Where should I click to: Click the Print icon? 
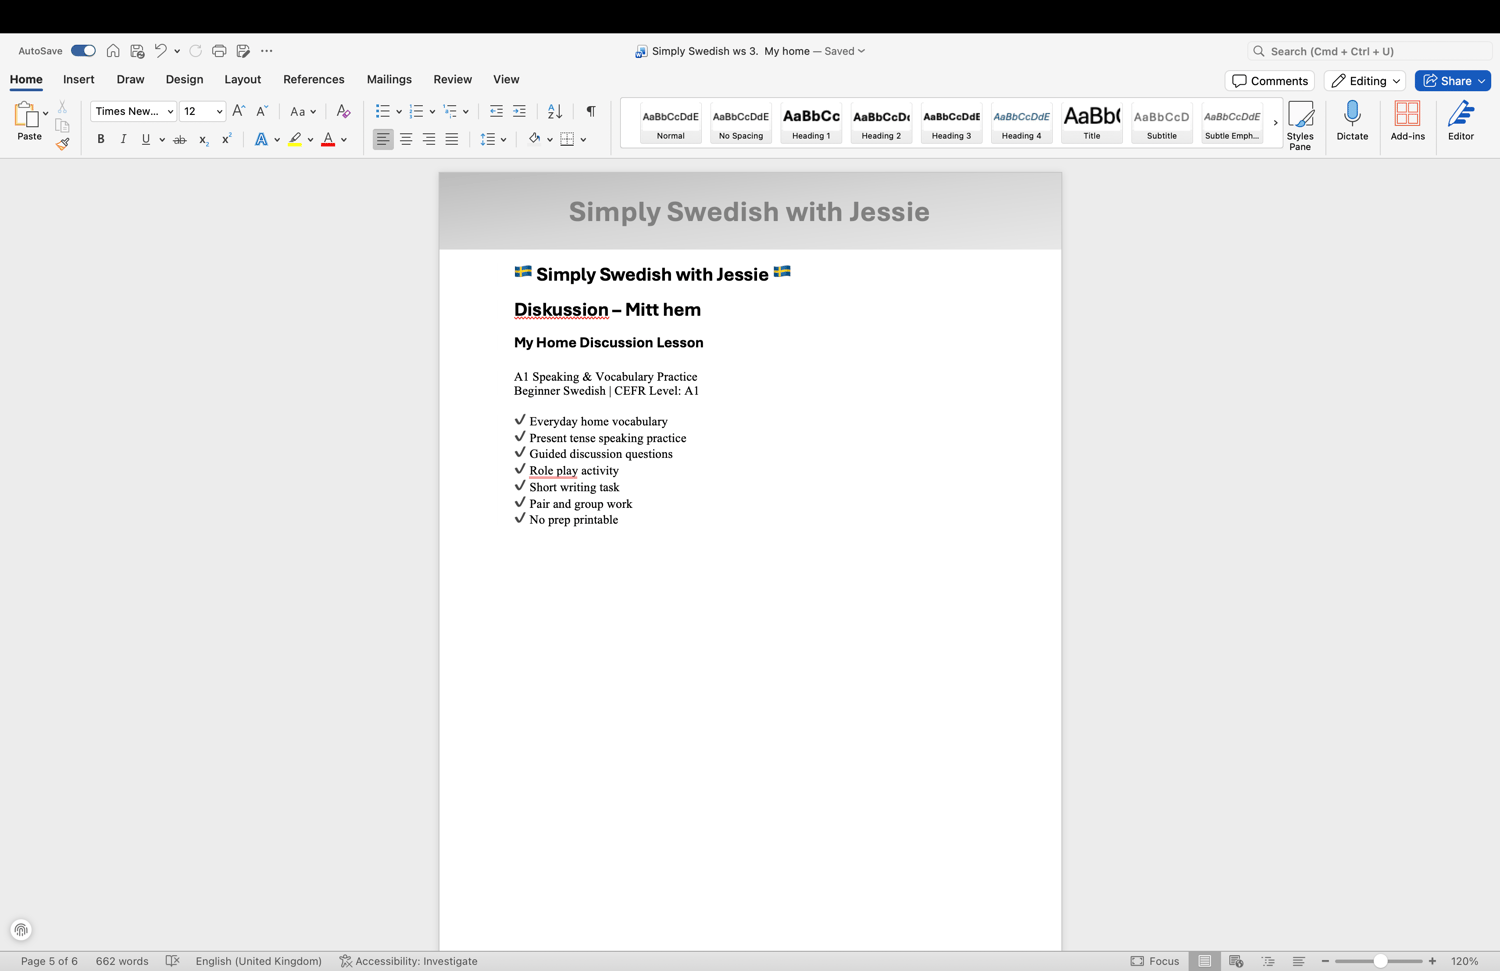(219, 51)
